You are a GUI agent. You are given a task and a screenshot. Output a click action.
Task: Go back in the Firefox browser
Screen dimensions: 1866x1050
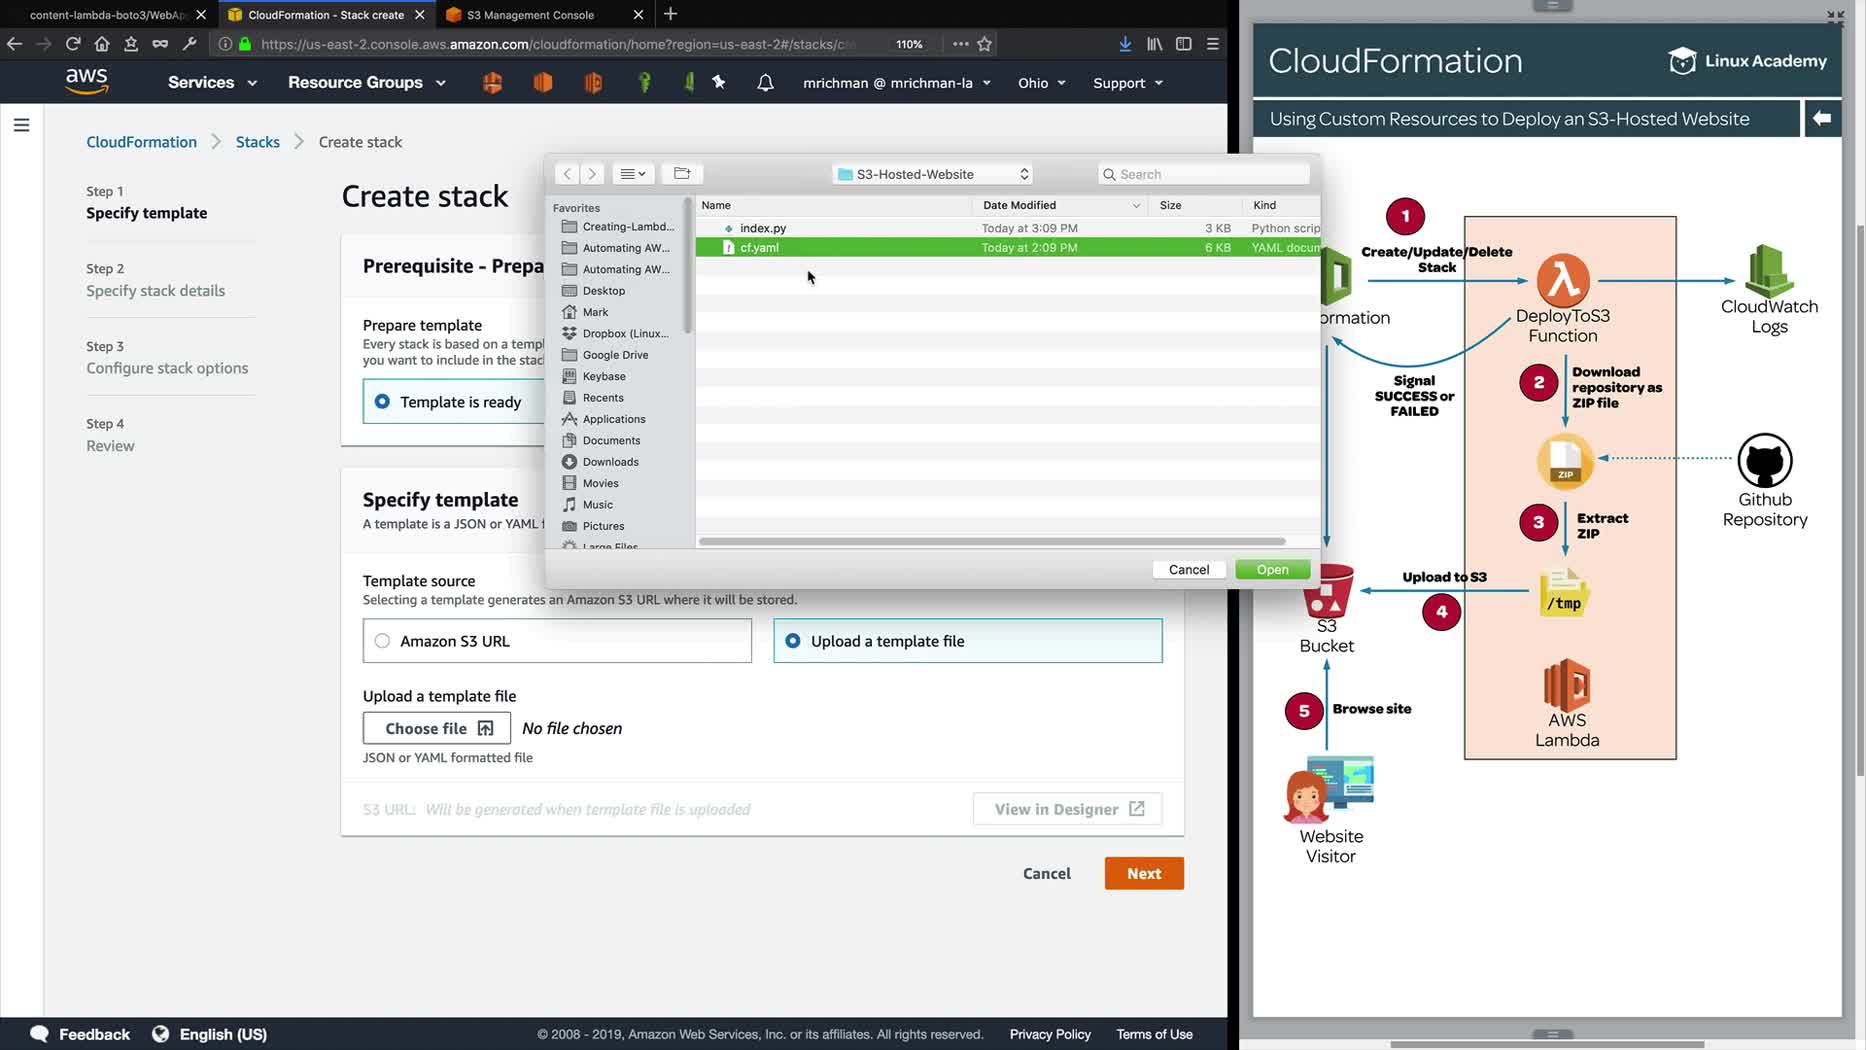point(14,44)
